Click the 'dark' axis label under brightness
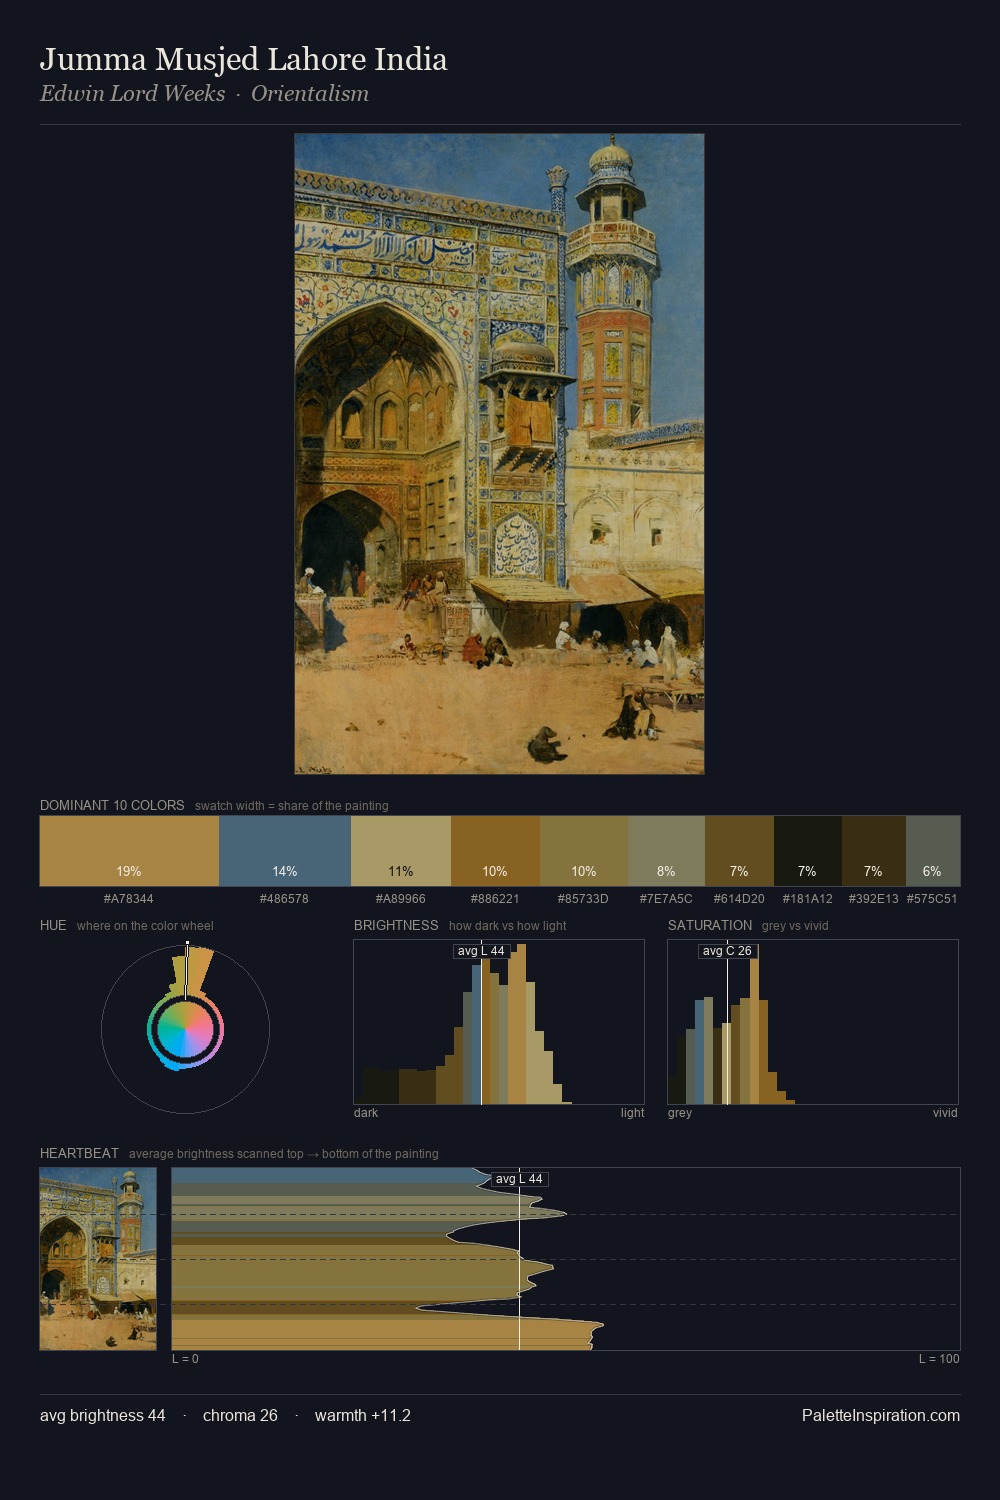1000x1500 pixels. 366,1113
